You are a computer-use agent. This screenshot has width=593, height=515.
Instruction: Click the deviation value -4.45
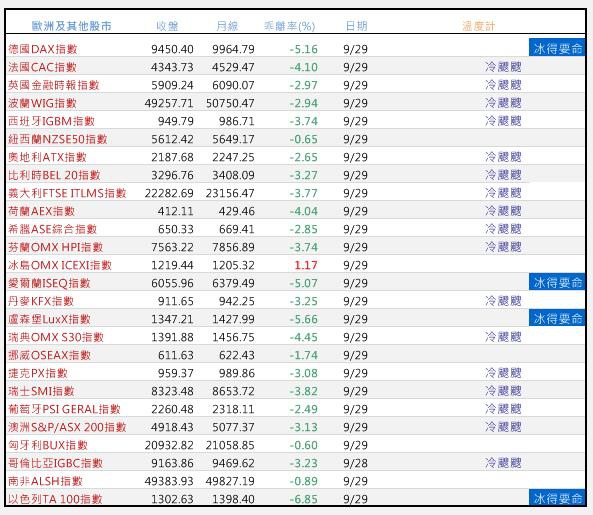click(x=303, y=337)
